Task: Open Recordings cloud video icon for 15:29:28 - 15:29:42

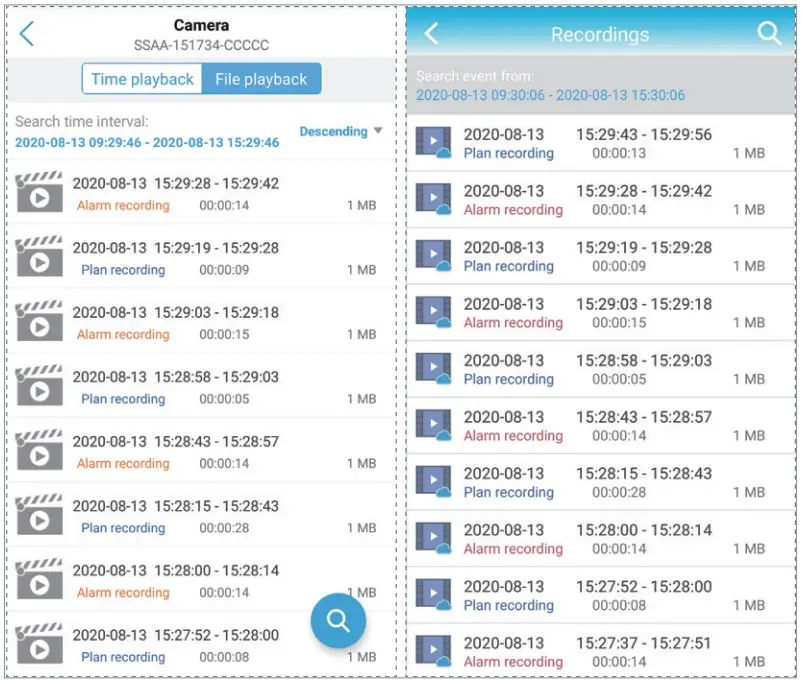Action: point(433,199)
